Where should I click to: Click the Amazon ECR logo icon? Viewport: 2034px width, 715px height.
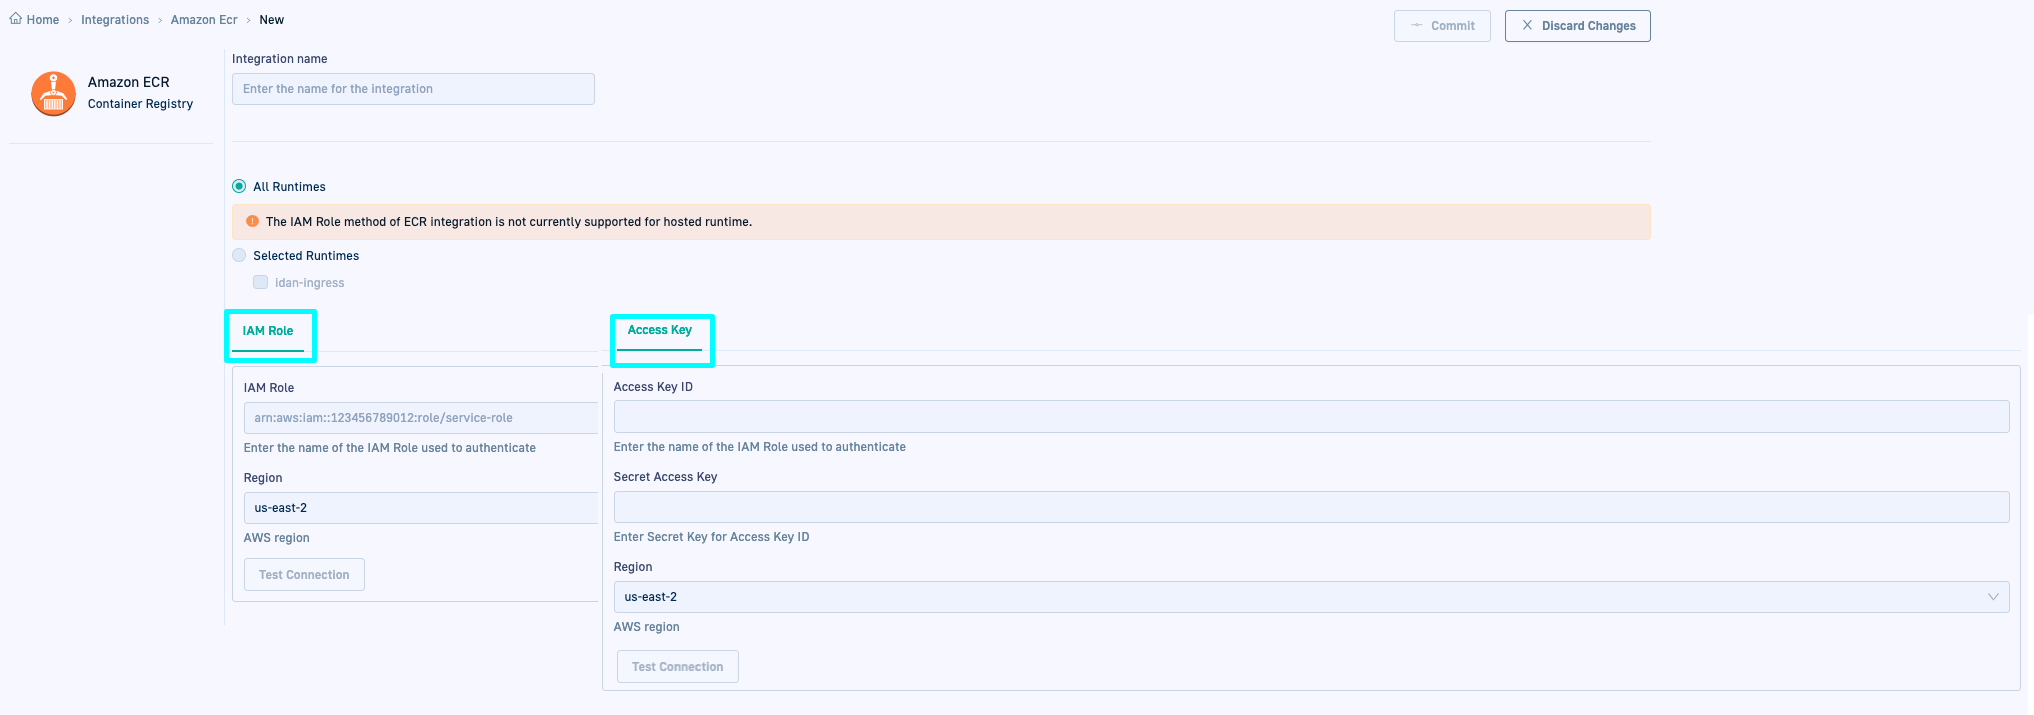[53, 94]
